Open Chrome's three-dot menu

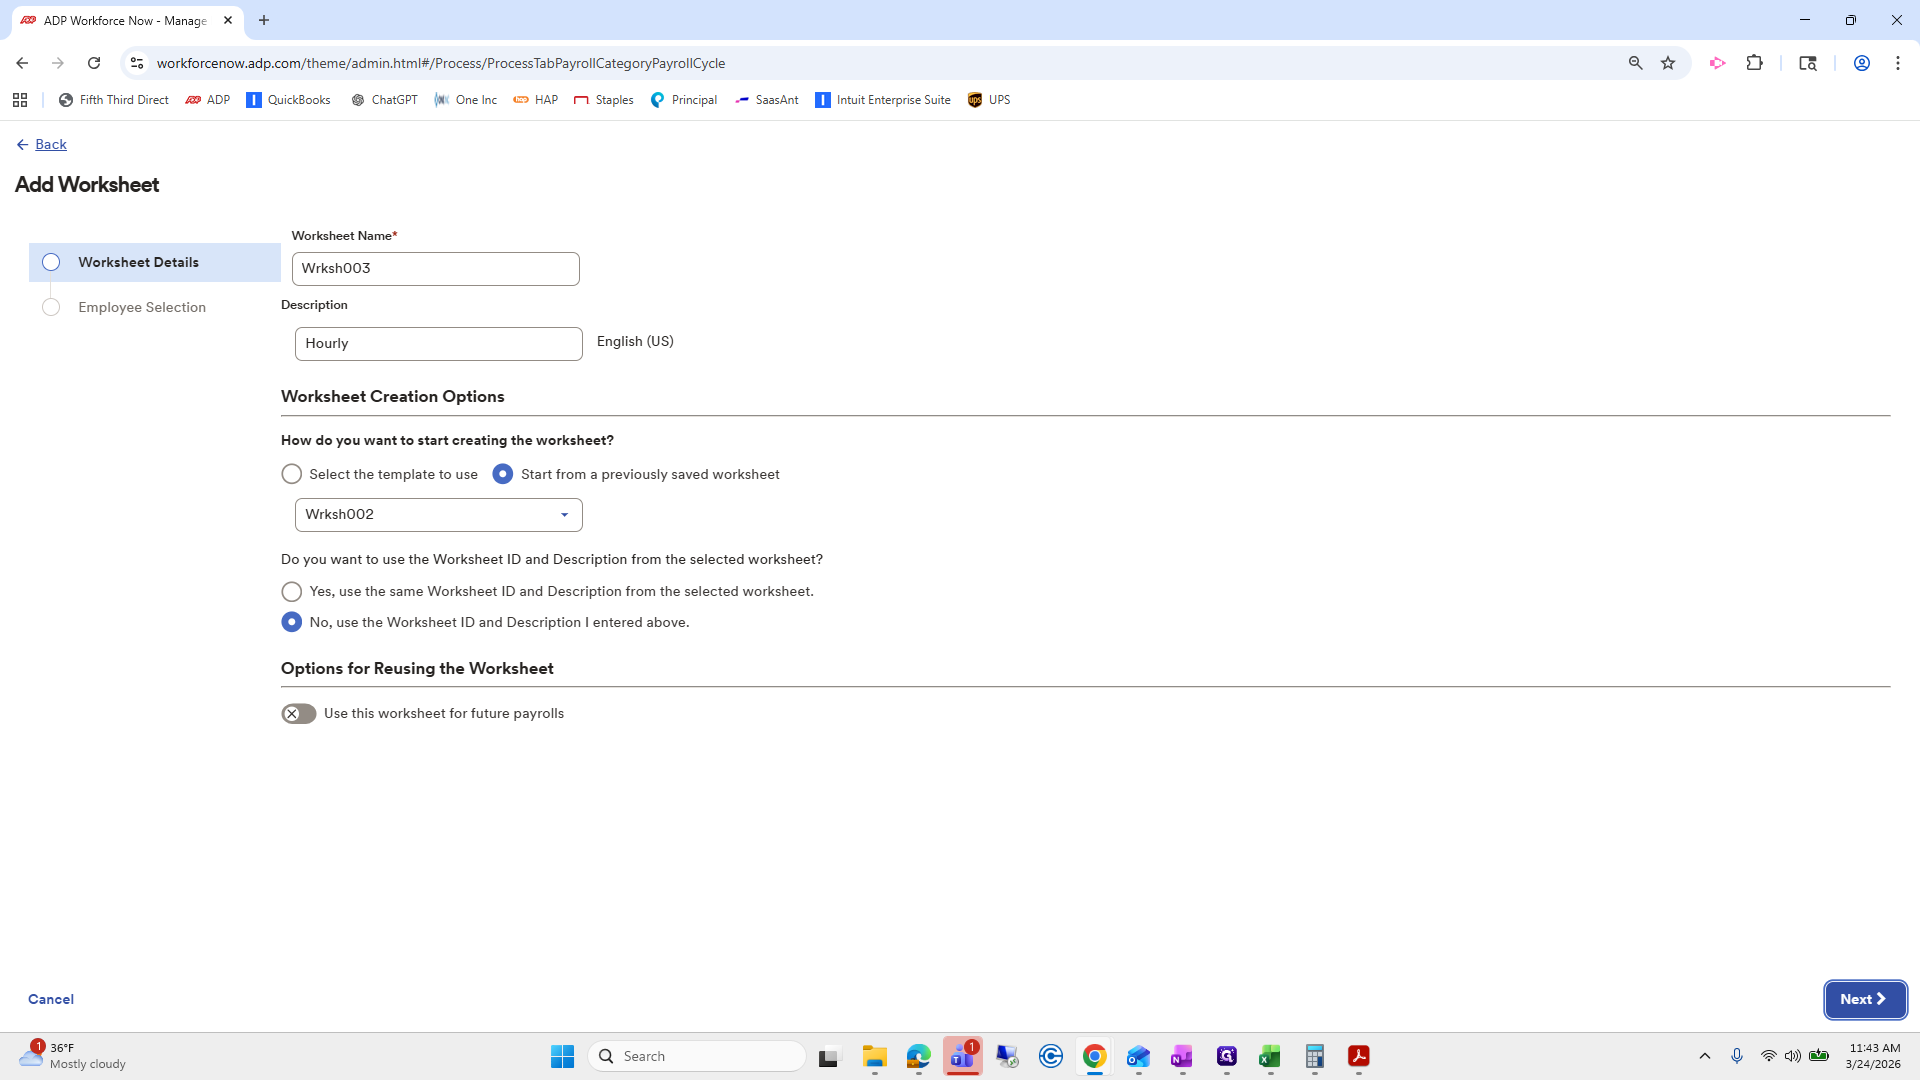(x=1898, y=62)
